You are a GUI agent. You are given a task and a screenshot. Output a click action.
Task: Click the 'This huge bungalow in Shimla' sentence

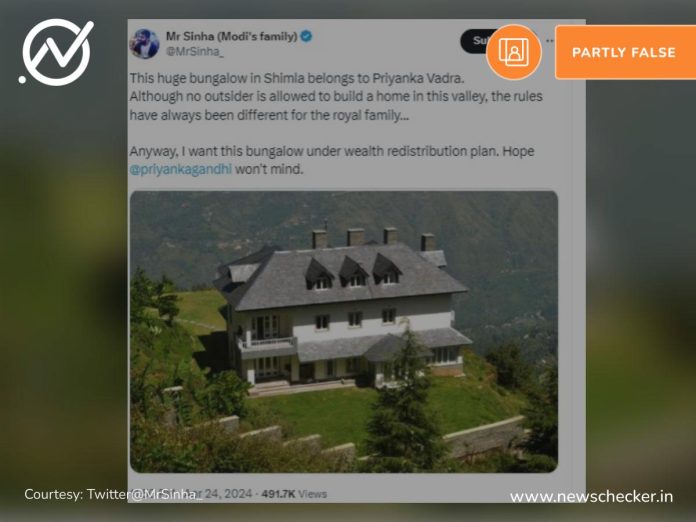tap(297, 78)
